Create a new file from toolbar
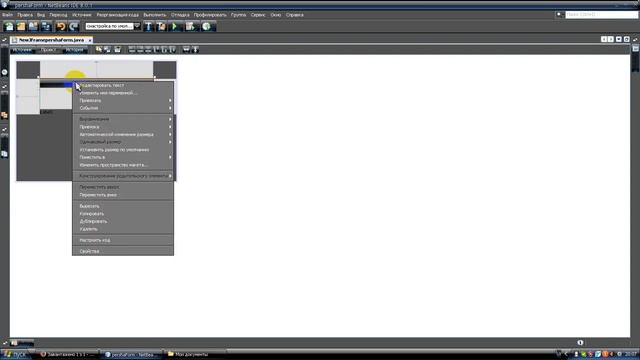 (9, 27)
